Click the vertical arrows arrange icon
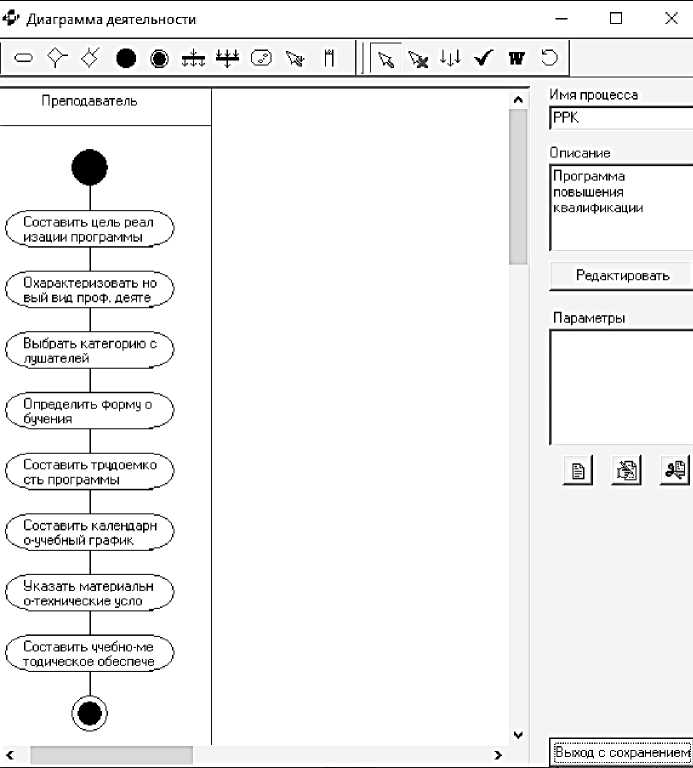Screen dimensions: 693x768 [450, 58]
